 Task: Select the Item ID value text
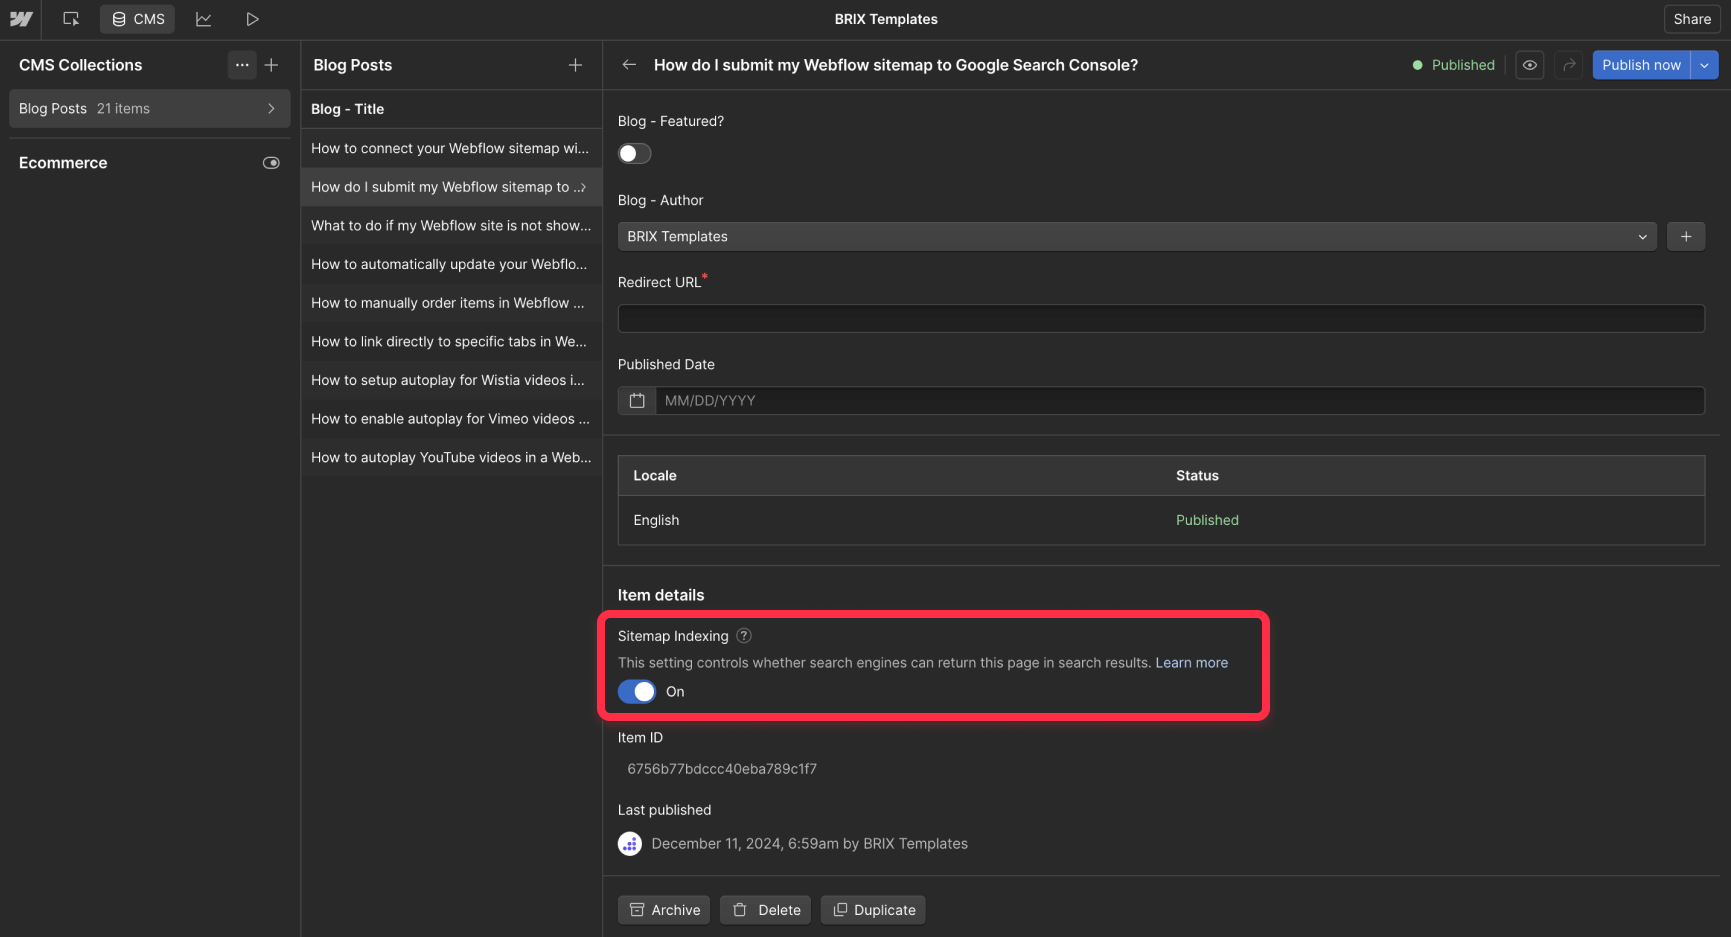[x=722, y=769]
